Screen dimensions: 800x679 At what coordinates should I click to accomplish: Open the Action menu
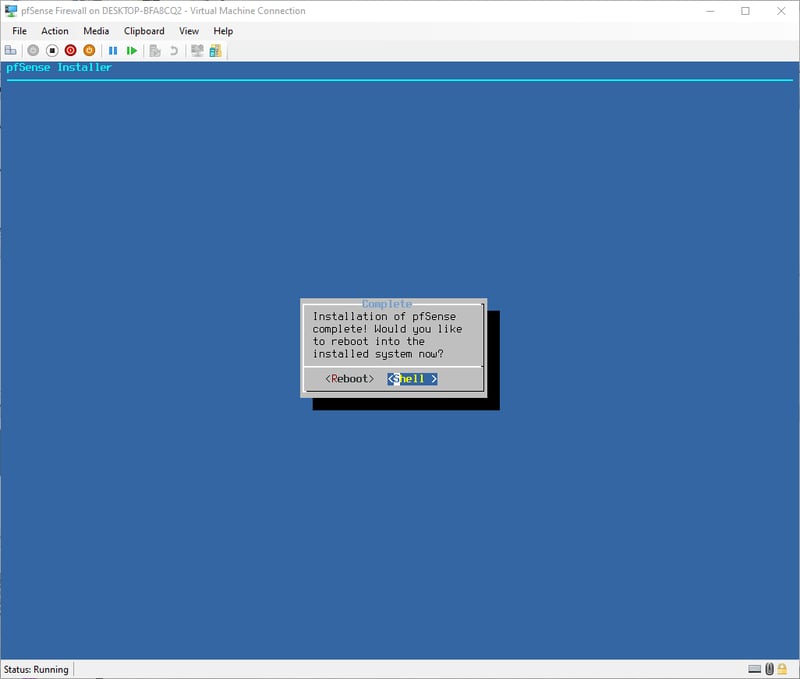(55, 31)
